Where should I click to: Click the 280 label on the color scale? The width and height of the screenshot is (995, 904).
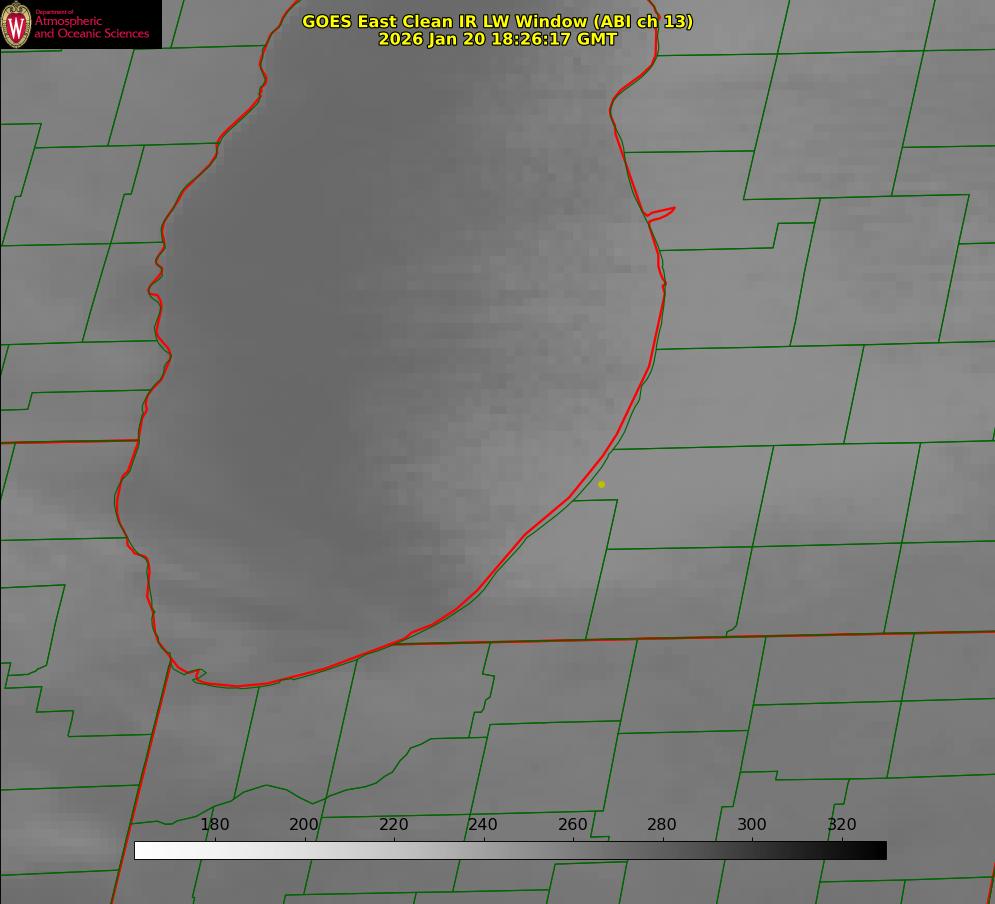tap(662, 825)
